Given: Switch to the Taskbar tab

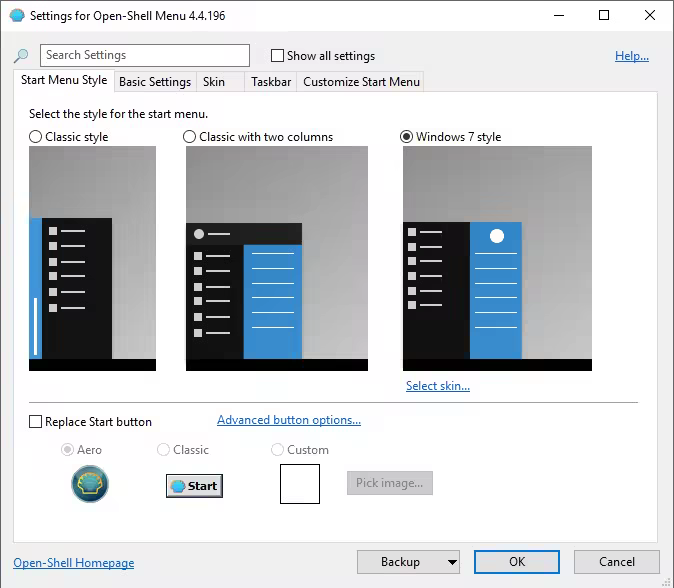Looking at the screenshot, I should pyautogui.click(x=271, y=82).
